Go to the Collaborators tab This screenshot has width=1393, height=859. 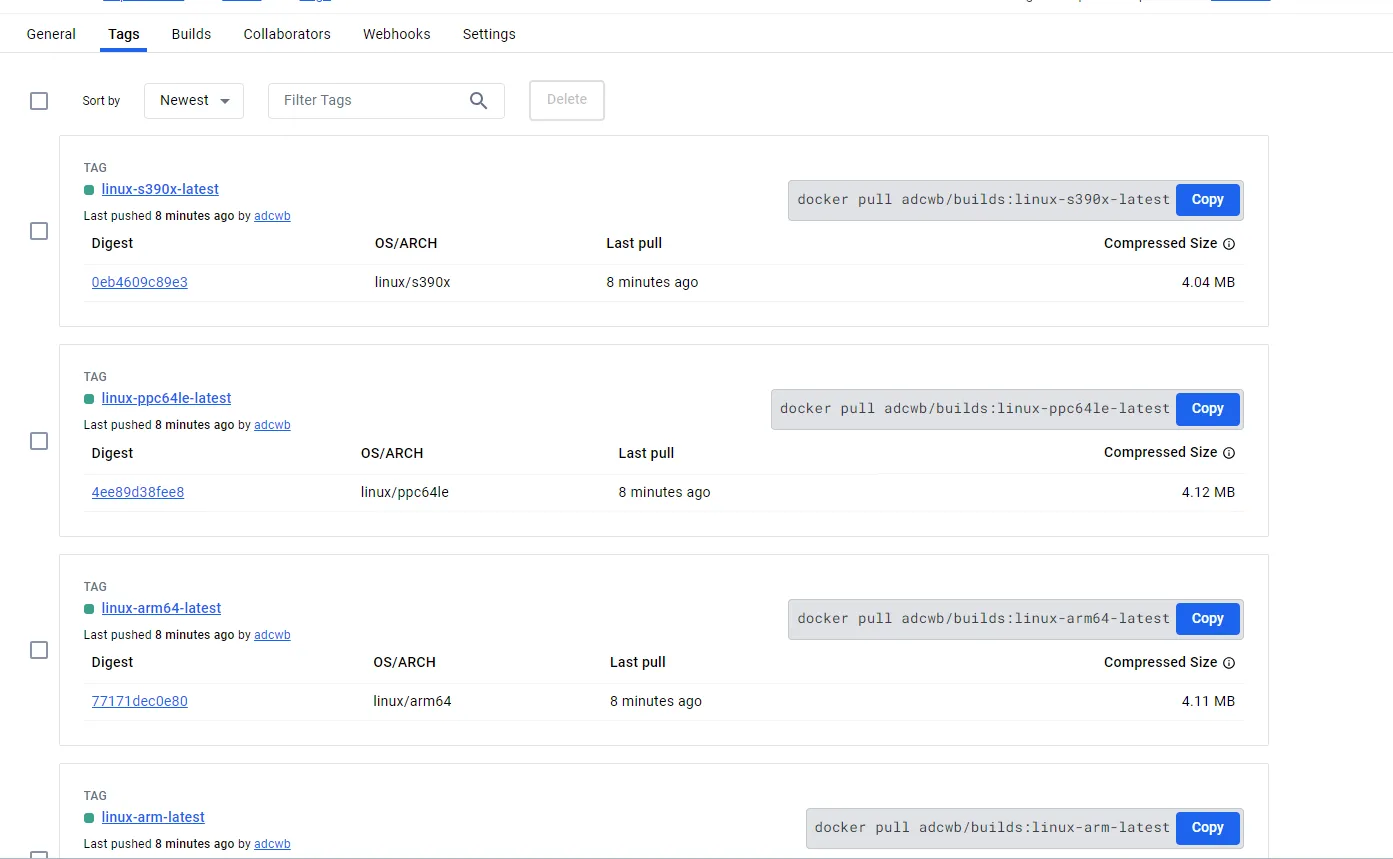(x=287, y=34)
